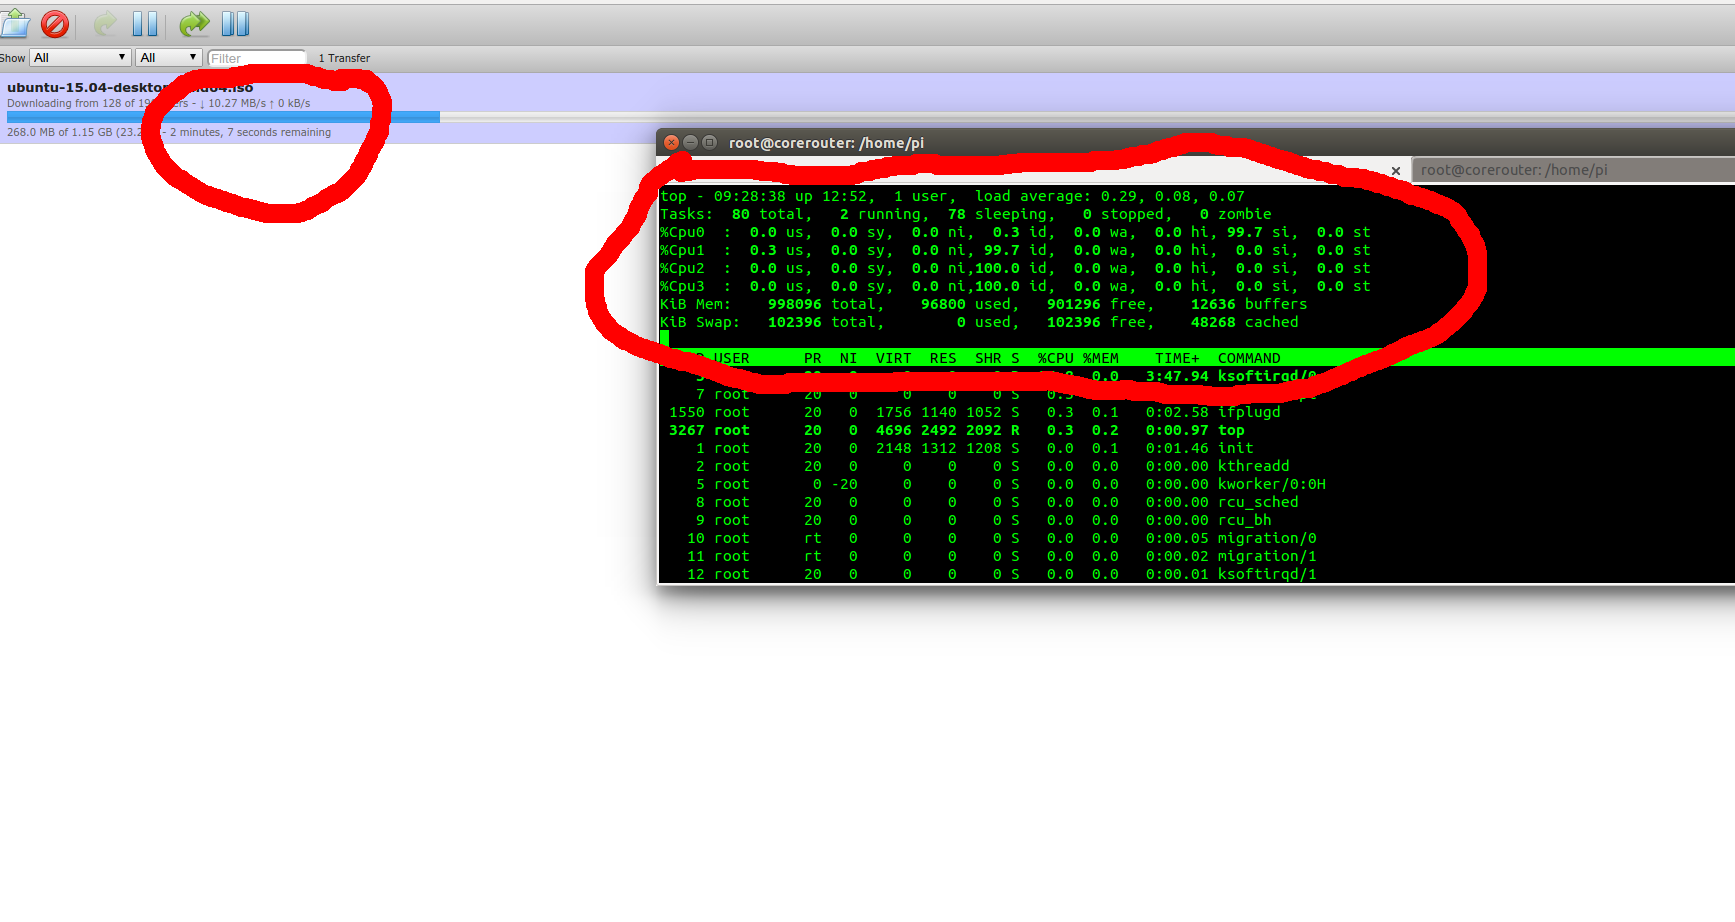Close the terminal window with red button
The width and height of the screenshot is (1735, 922).
click(672, 143)
